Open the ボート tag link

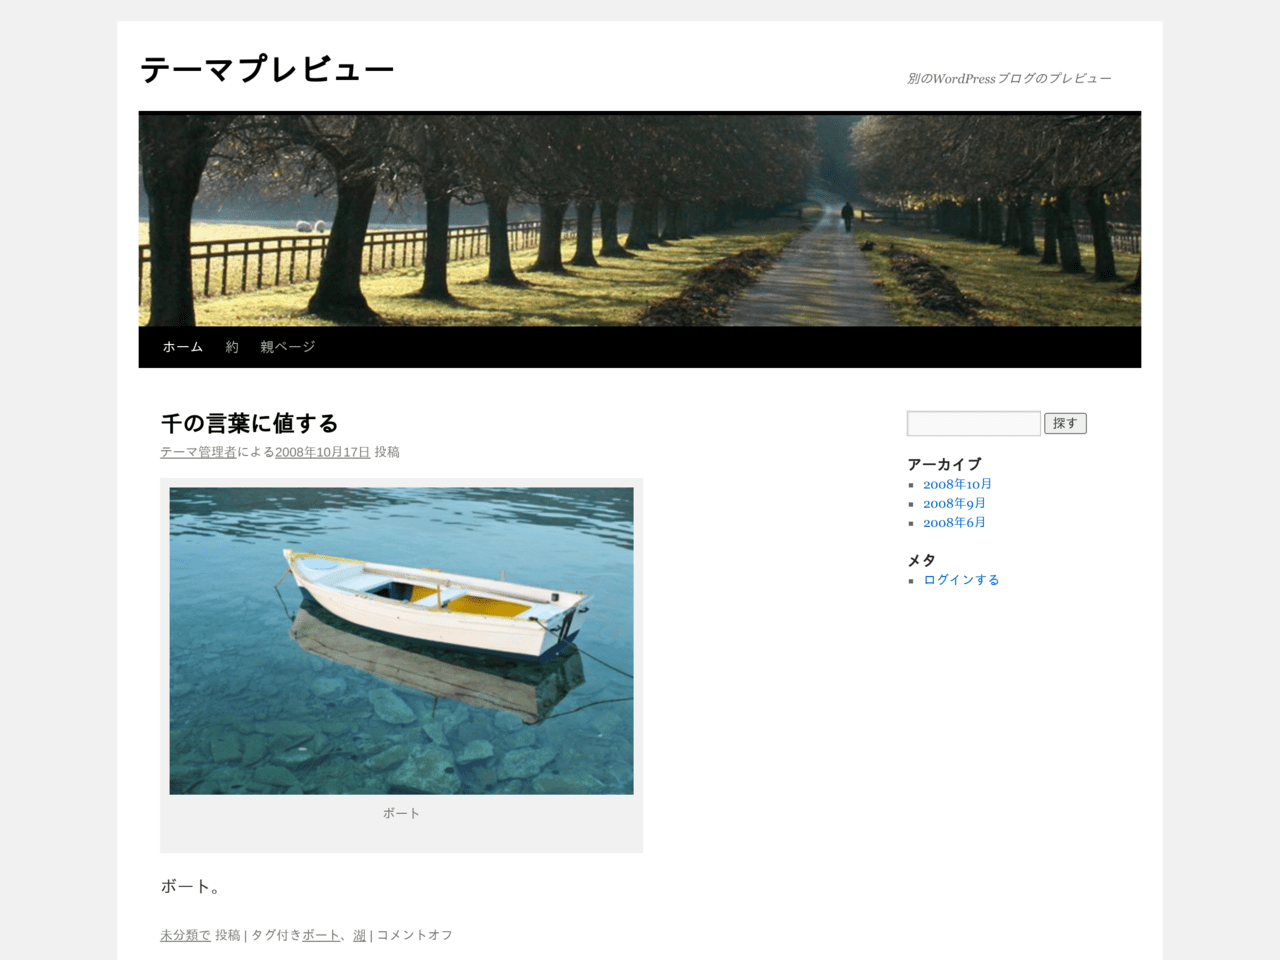click(x=321, y=935)
